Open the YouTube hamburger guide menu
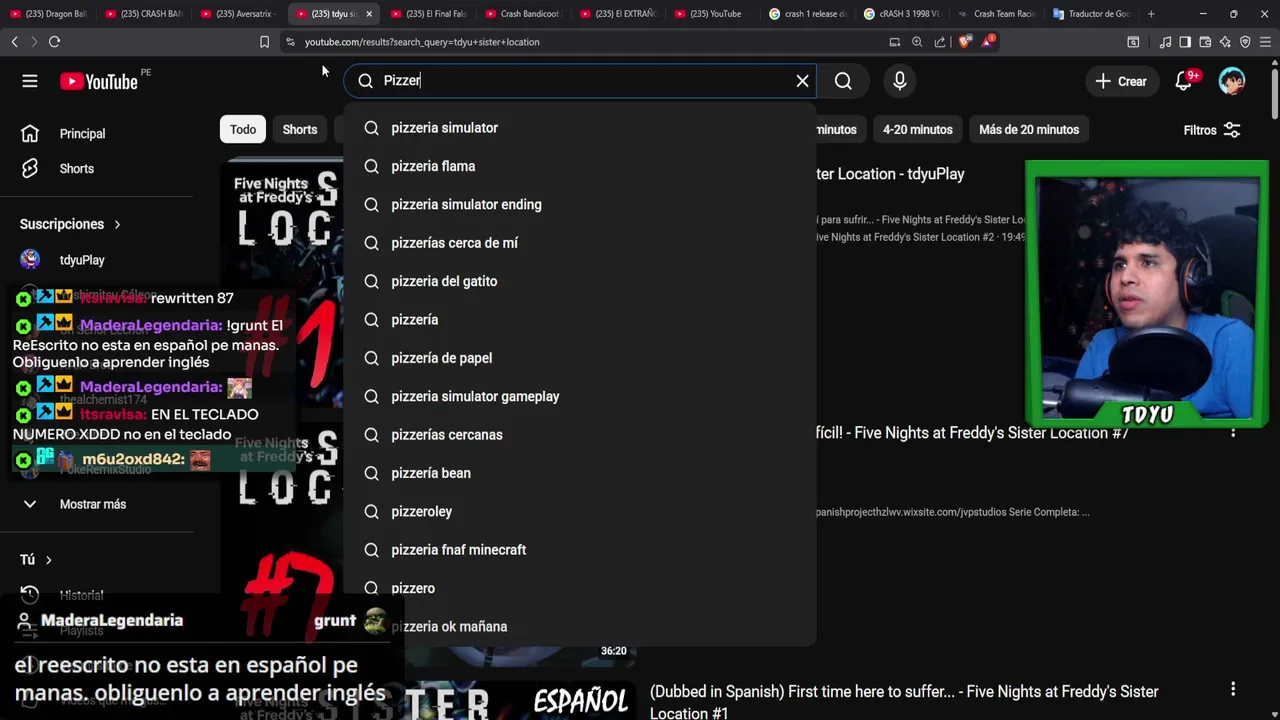 coord(30,81)
